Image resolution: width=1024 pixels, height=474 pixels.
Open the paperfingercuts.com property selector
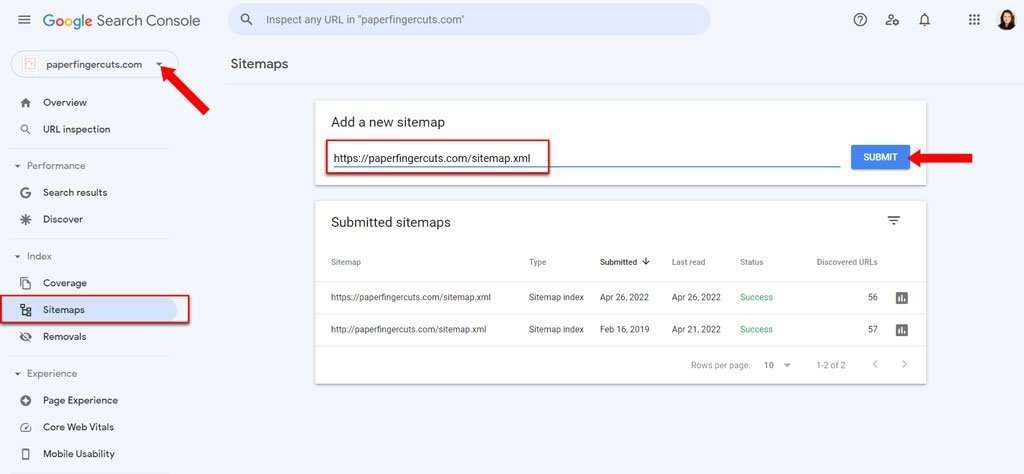tap(94, 65)
